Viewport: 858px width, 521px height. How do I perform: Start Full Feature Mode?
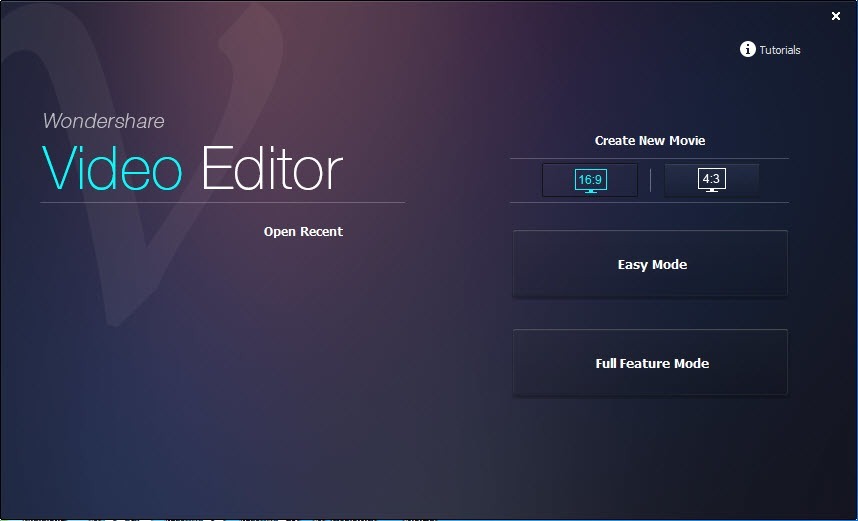(650, 364)
